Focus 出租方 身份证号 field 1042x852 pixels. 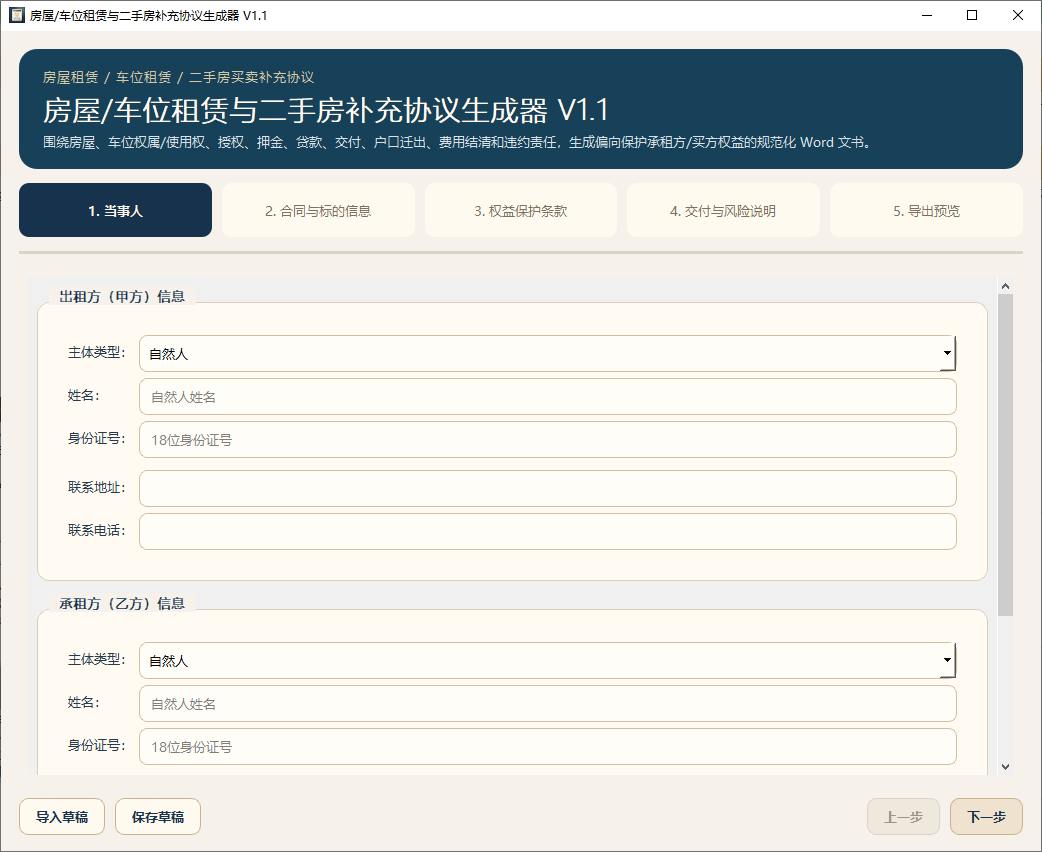point(548,439)
